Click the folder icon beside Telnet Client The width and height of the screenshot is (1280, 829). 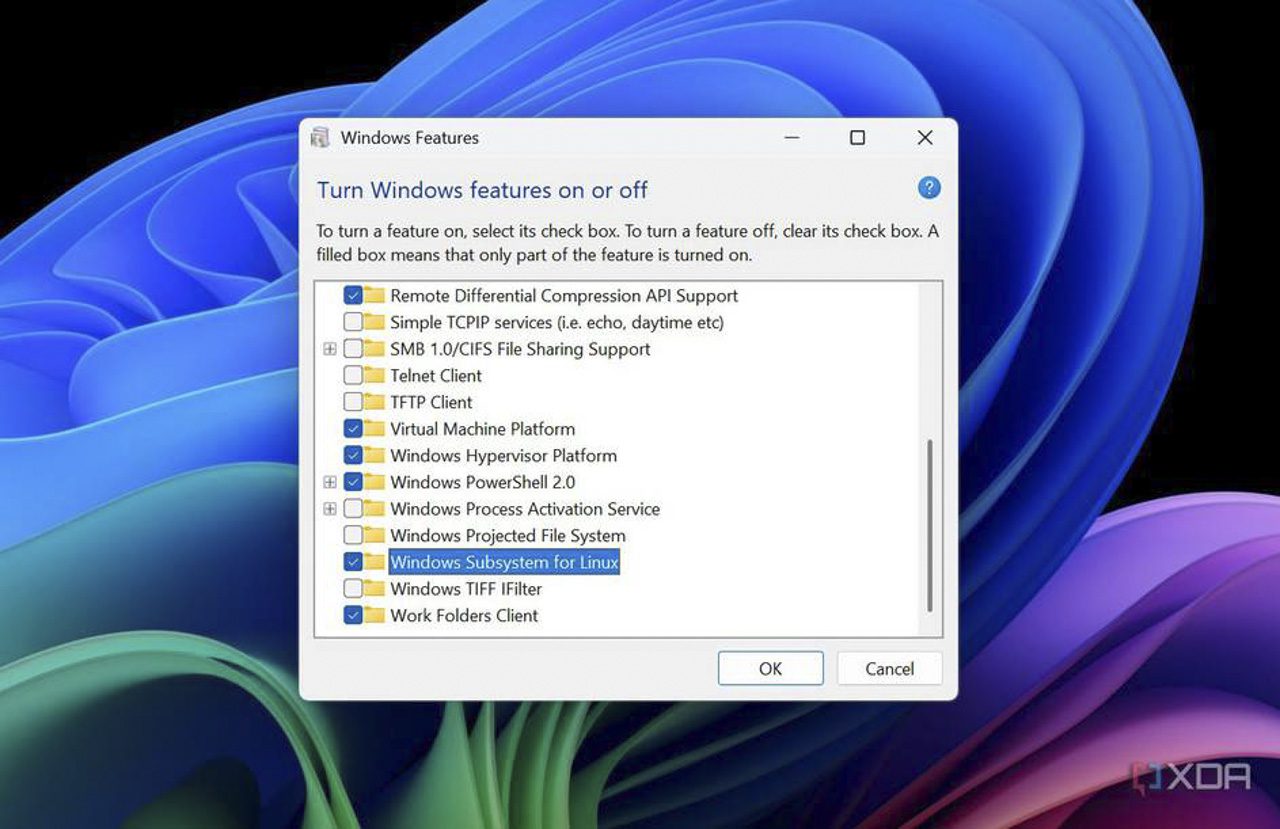(x=375, y=376)
